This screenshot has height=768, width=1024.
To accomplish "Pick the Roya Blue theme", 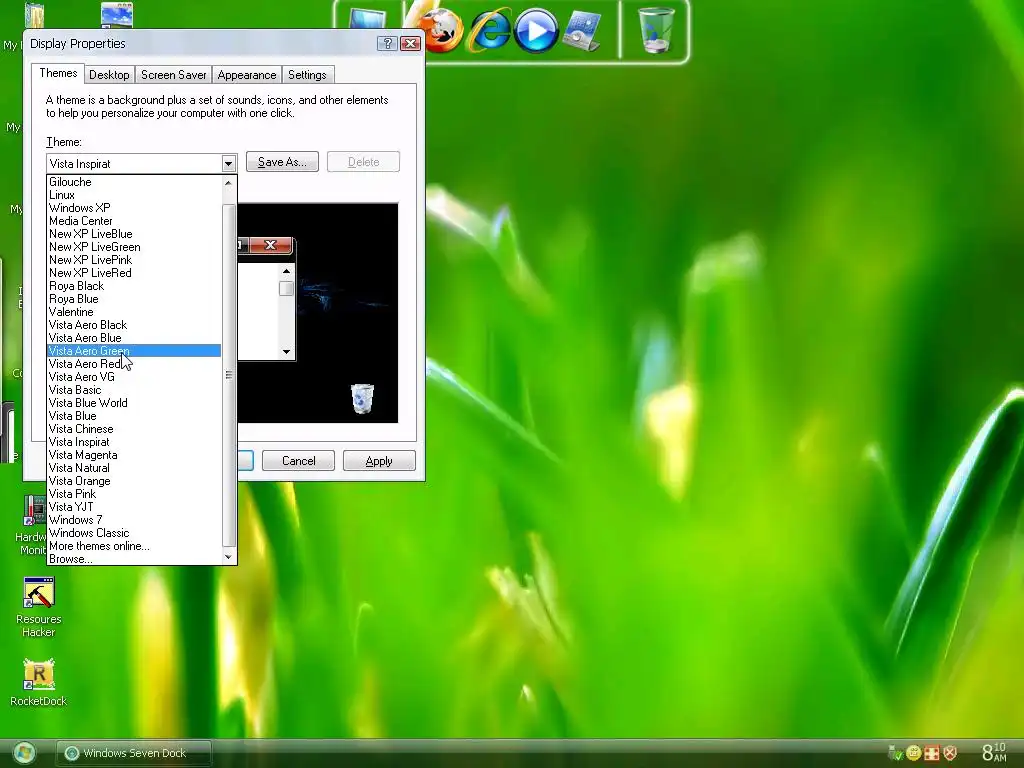I will (x=135, y=299).
